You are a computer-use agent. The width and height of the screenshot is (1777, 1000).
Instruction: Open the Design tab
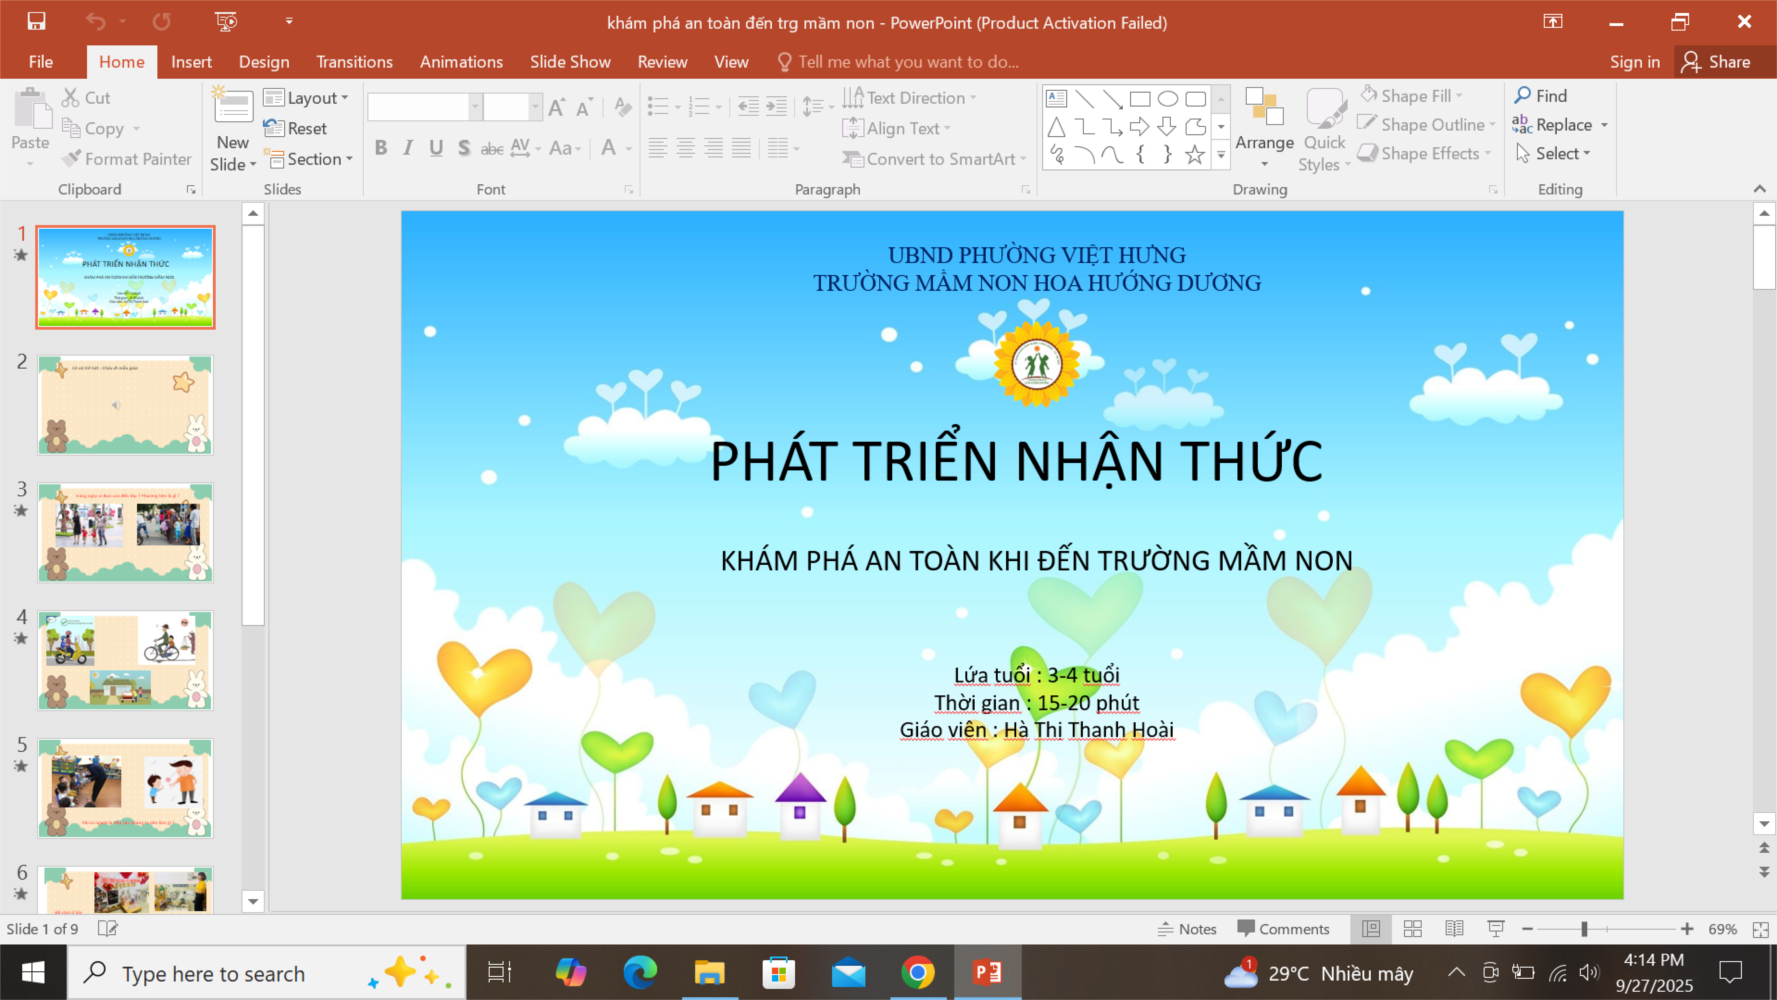click(x=264, y=62)
